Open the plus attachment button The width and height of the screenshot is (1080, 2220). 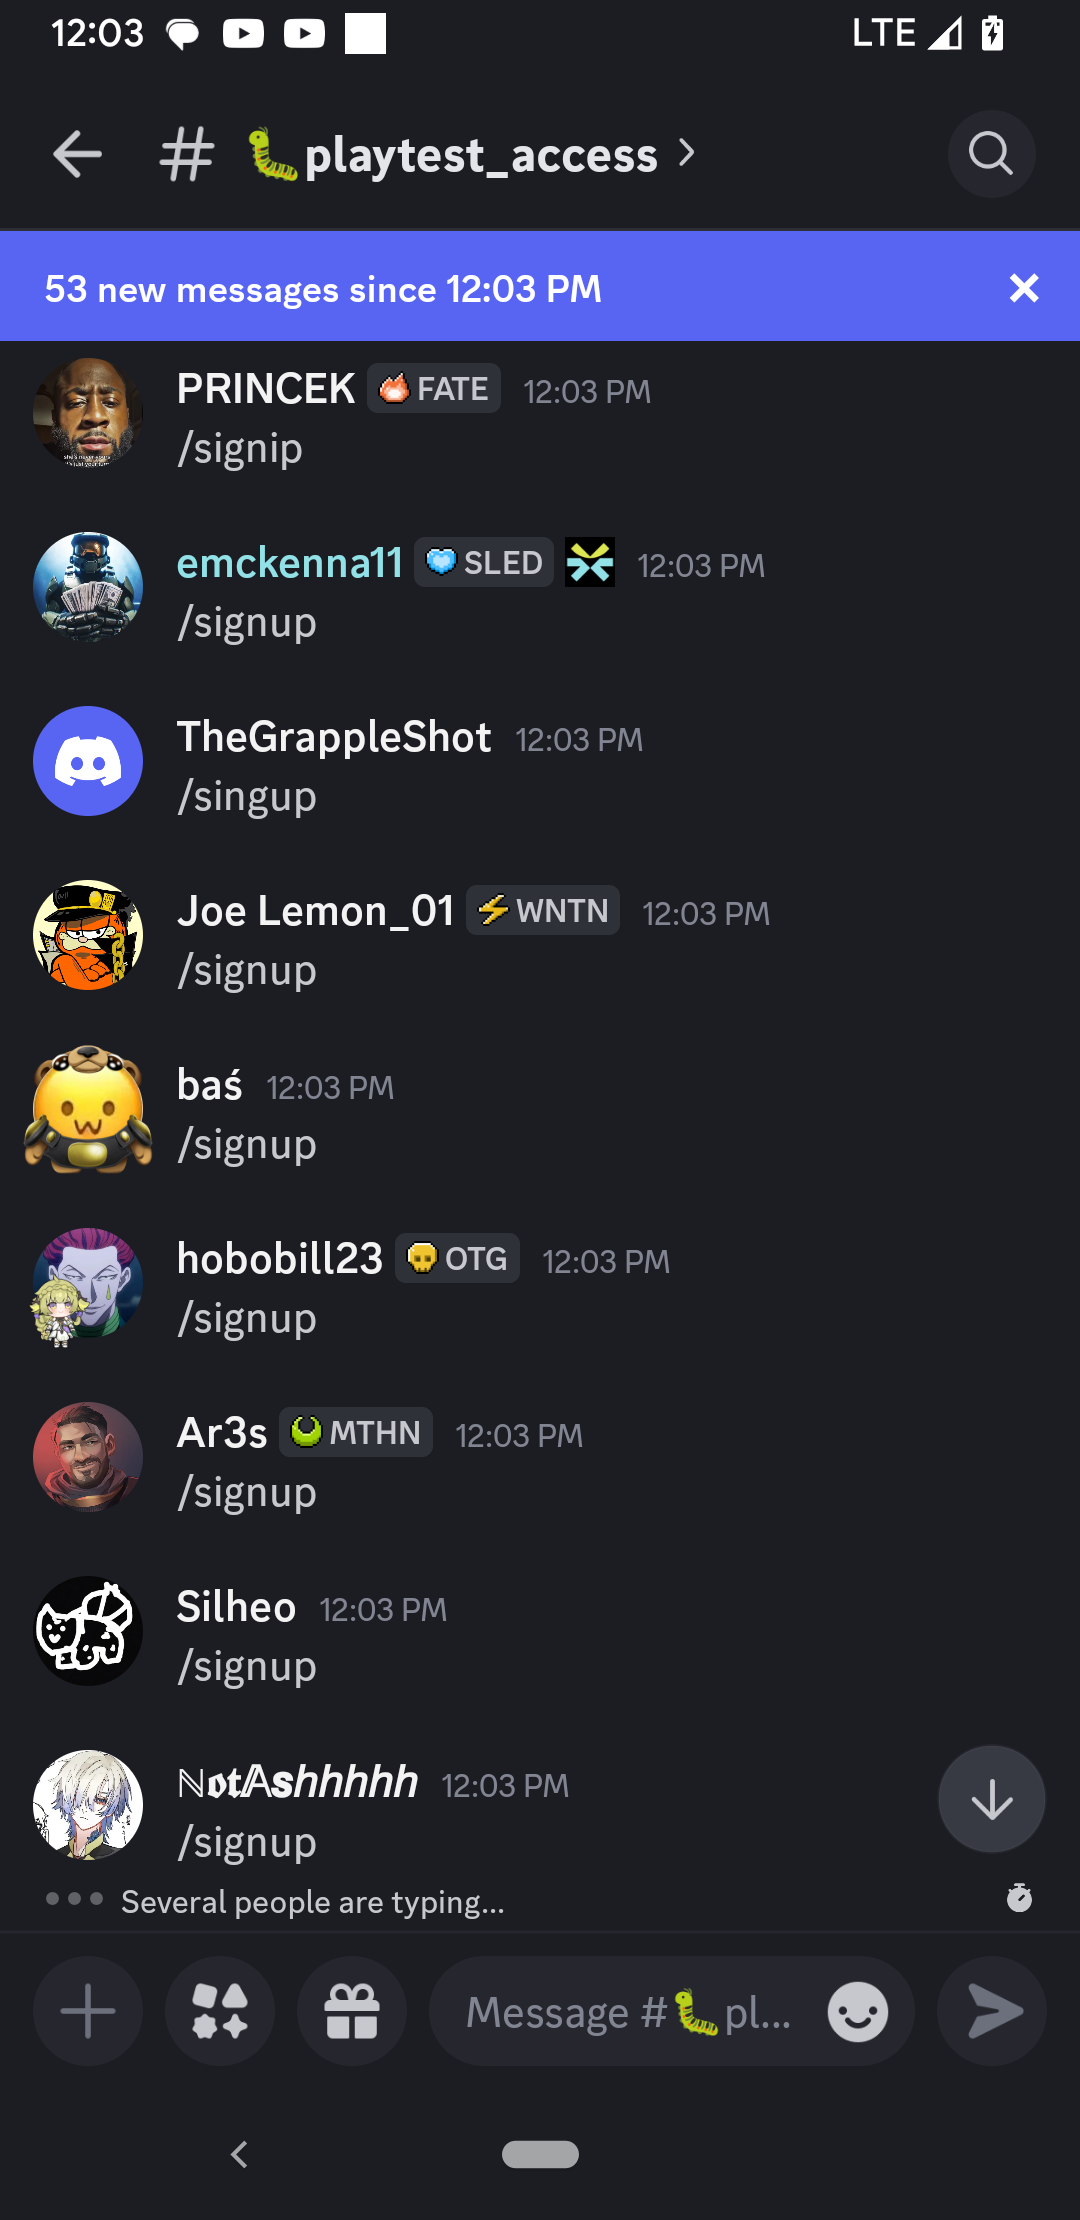coord(88,2011)
